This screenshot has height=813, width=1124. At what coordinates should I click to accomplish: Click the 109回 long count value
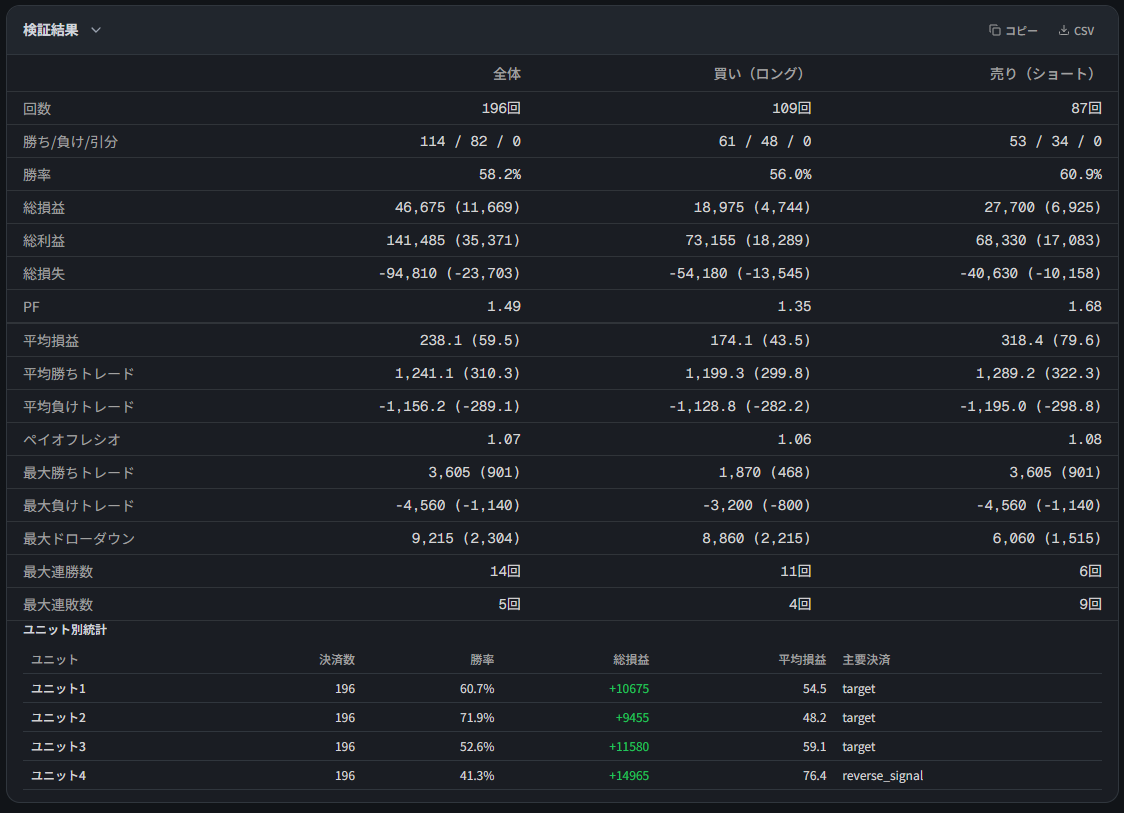click(791, 108)
